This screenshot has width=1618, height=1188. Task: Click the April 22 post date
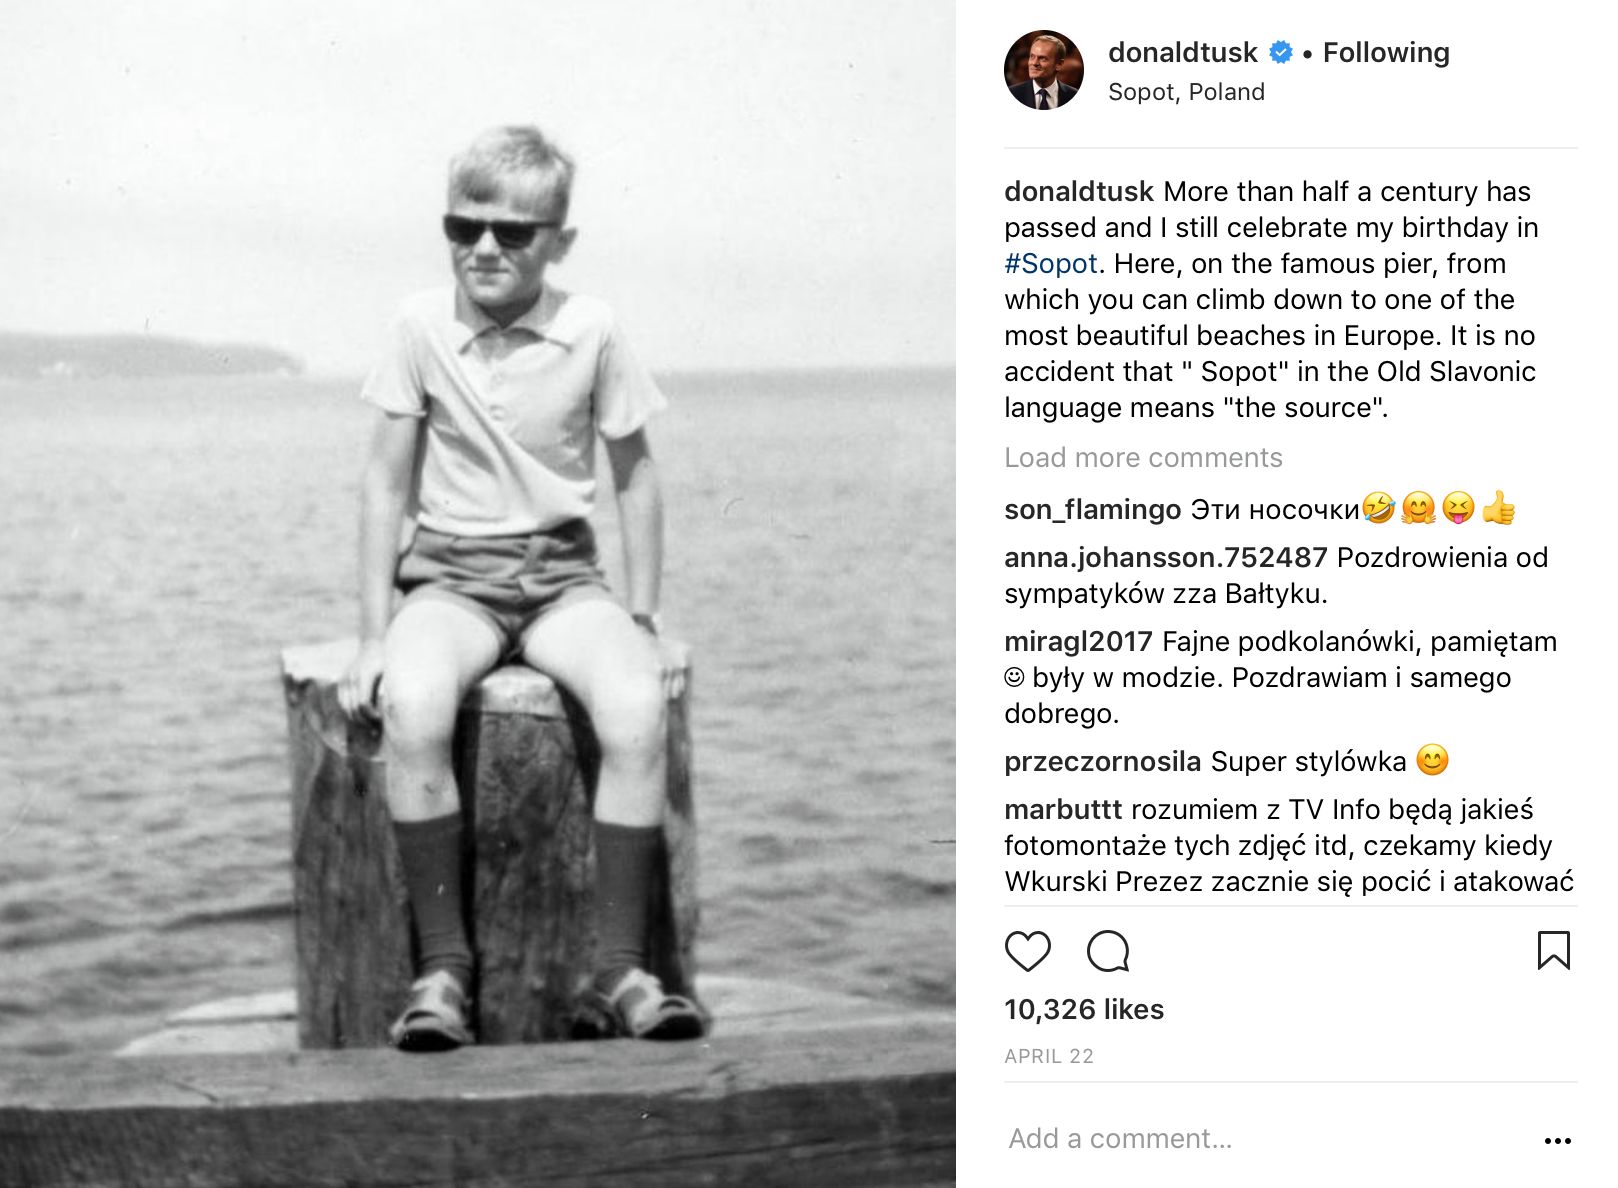pyautogui.click(x=1049, y=1057)
